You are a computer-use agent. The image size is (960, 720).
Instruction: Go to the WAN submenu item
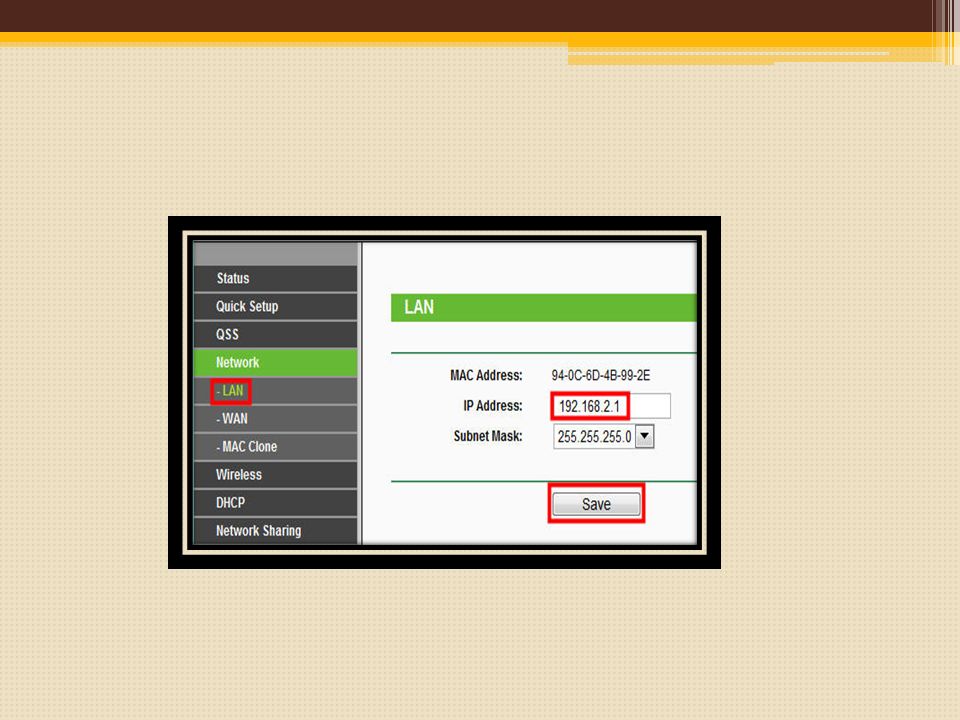click(x=276, y=419)
